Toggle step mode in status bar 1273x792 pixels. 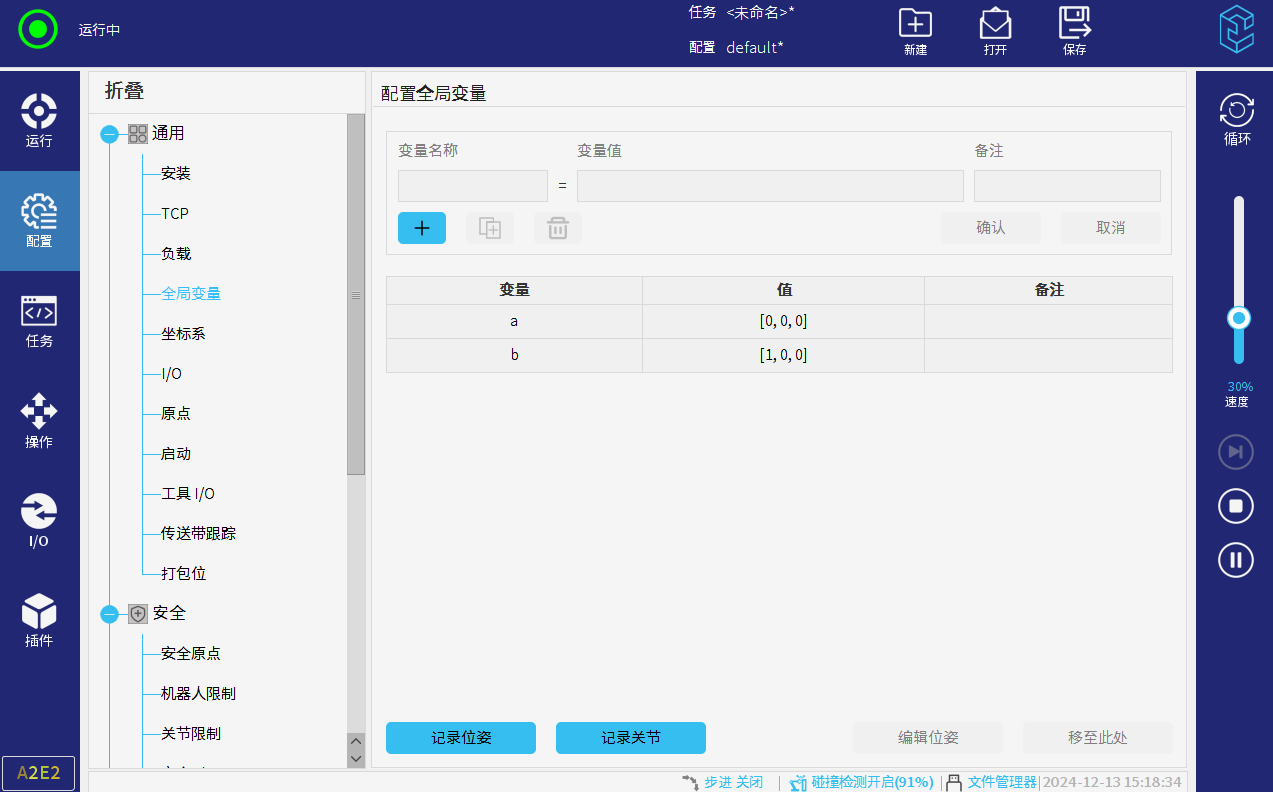pyautogui.click(x=723, y=782)
